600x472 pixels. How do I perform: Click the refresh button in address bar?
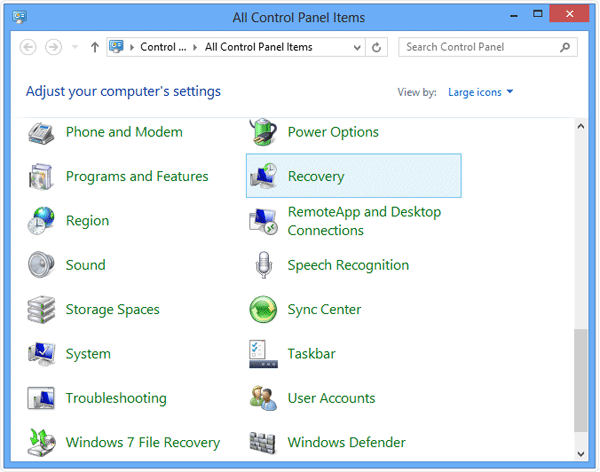point(377,47)
